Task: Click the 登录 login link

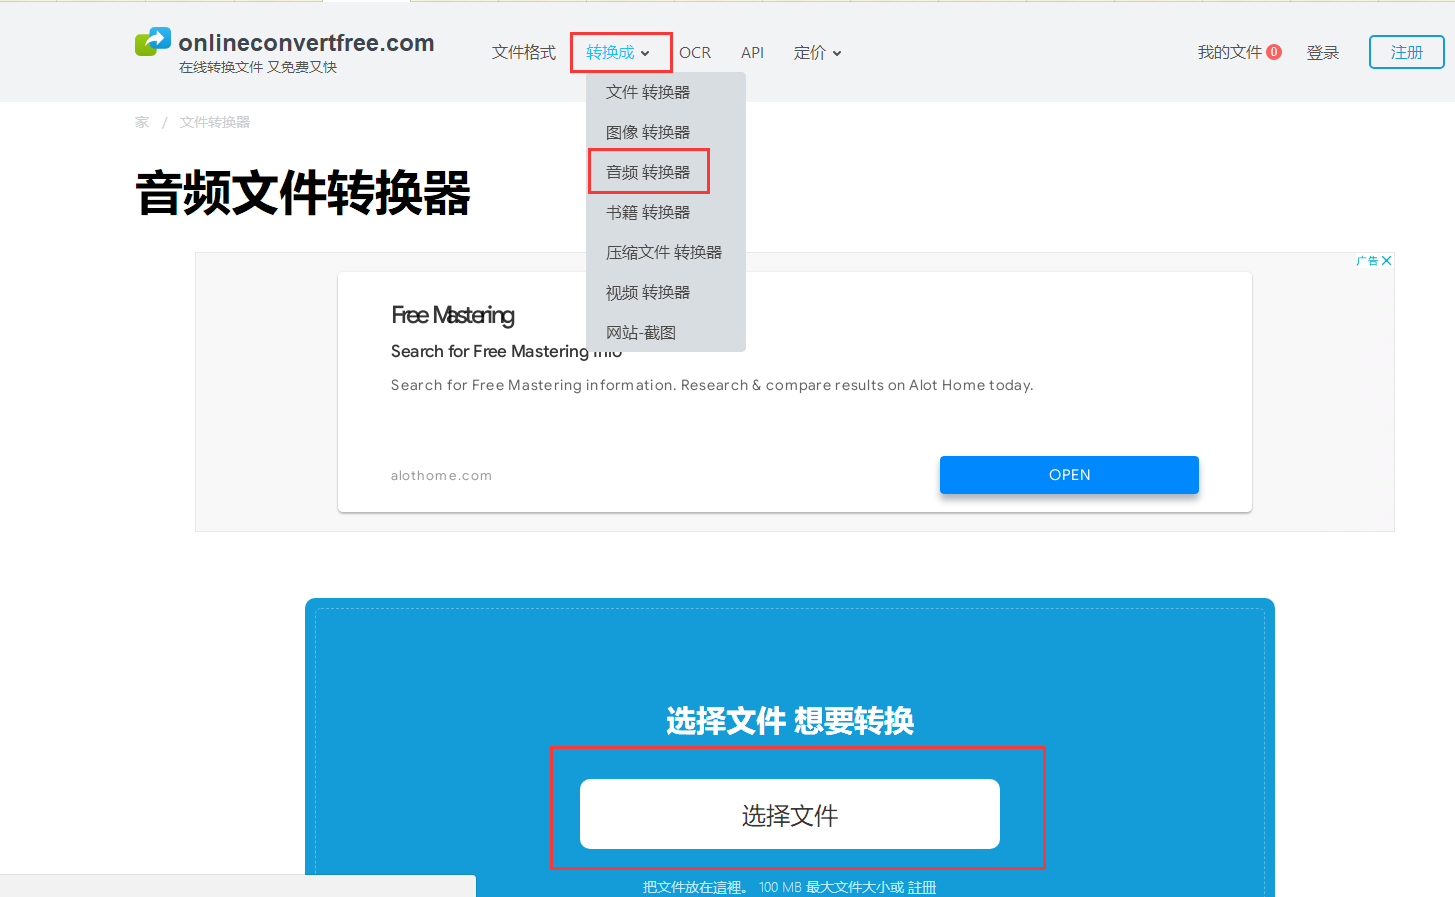Action: (x=1322, y=53)
